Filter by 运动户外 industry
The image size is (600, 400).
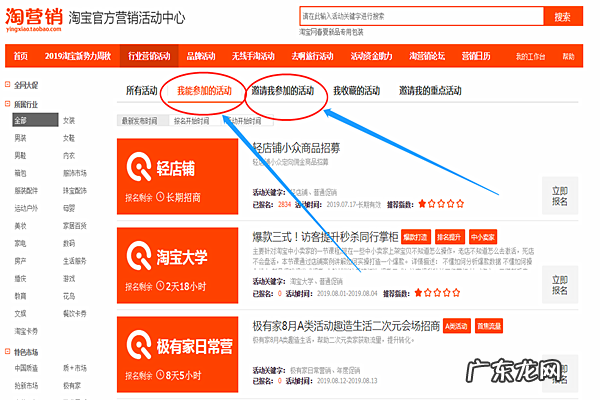tap(26, 208)
